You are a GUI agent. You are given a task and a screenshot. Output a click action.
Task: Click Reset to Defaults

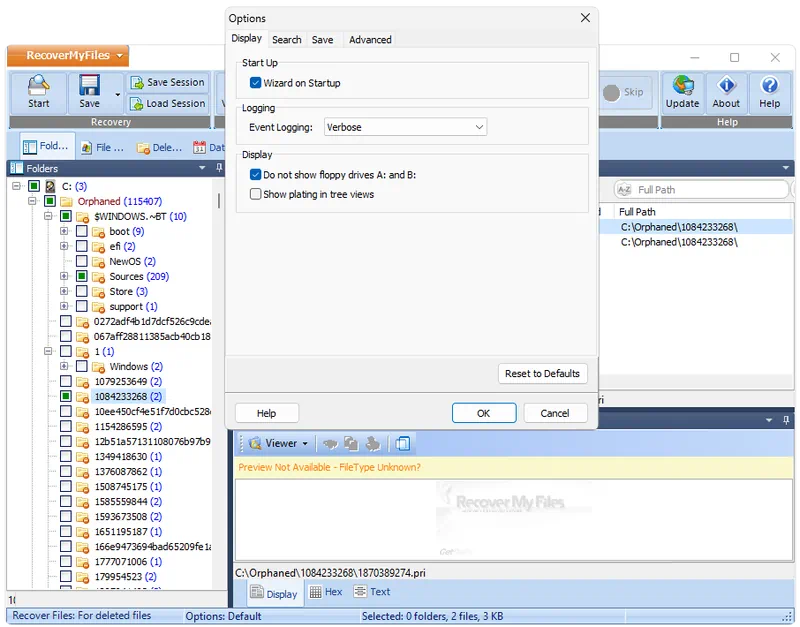pyautogui.click(x=542, y=373)
